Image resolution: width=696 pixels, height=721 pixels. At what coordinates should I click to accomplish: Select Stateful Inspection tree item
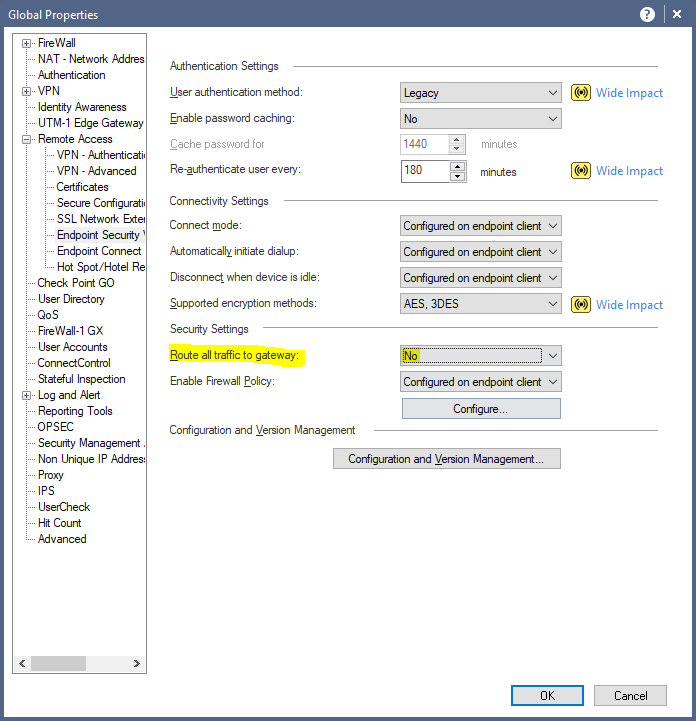pos(81,379)
